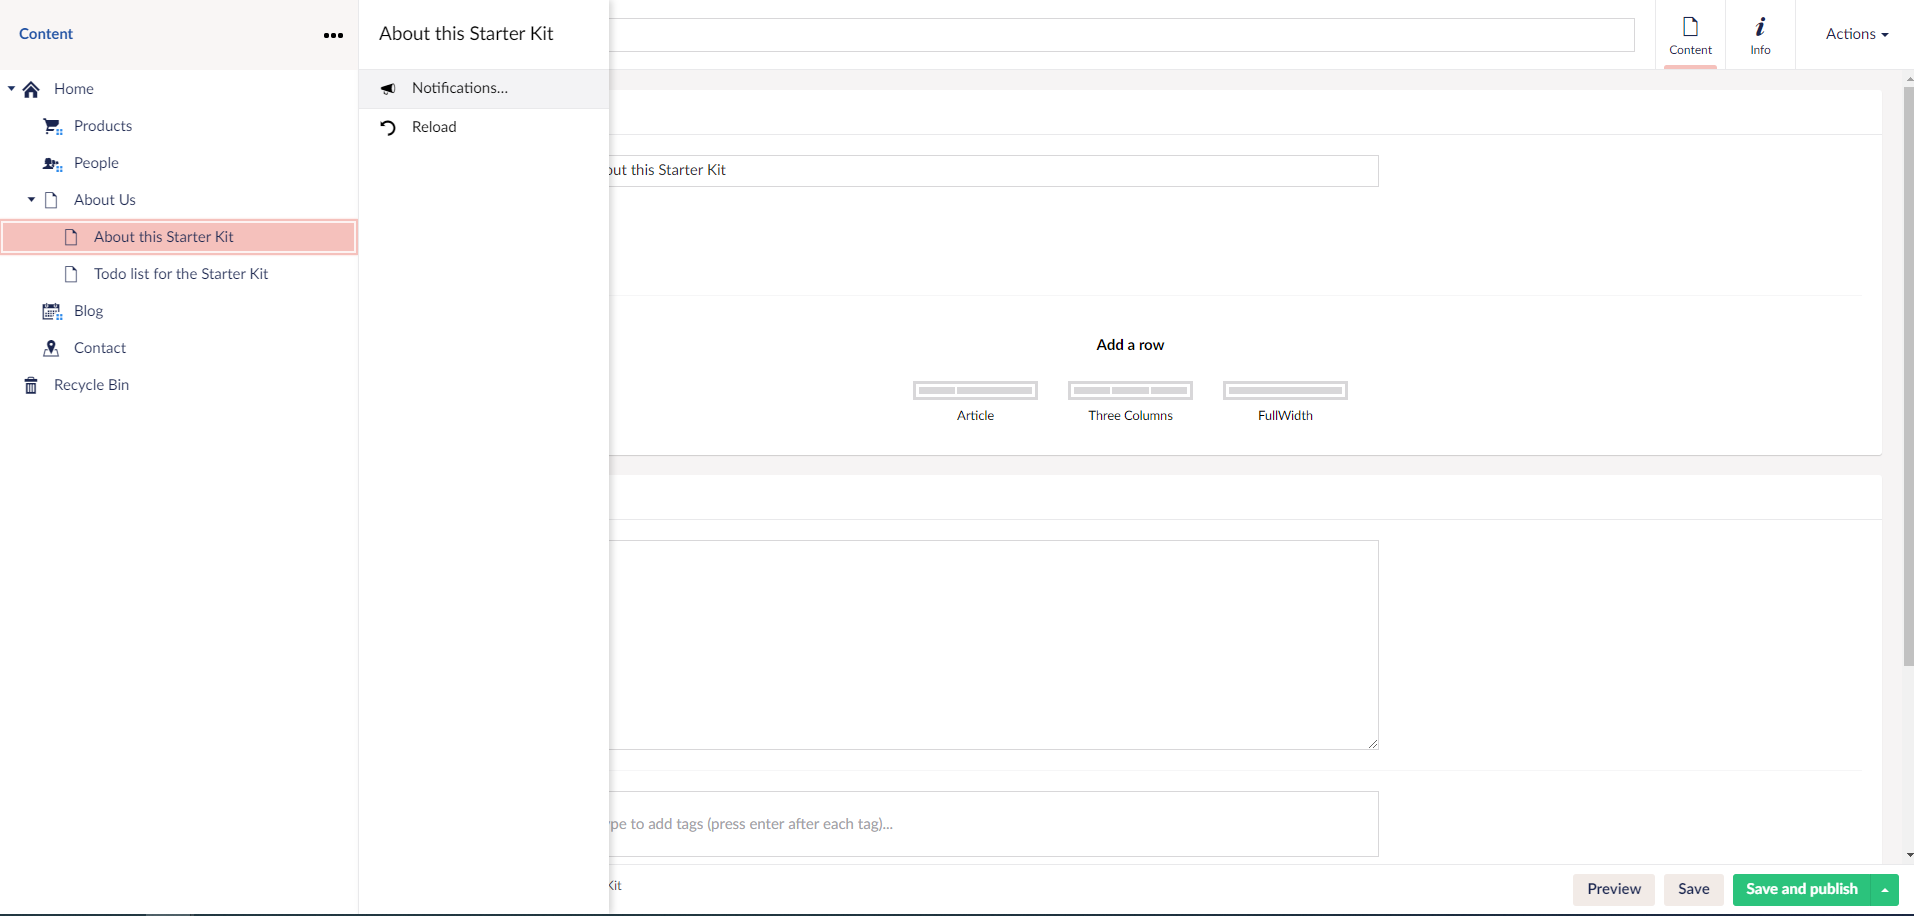Collapse the About Us tree node

click(x=30, y=200)
